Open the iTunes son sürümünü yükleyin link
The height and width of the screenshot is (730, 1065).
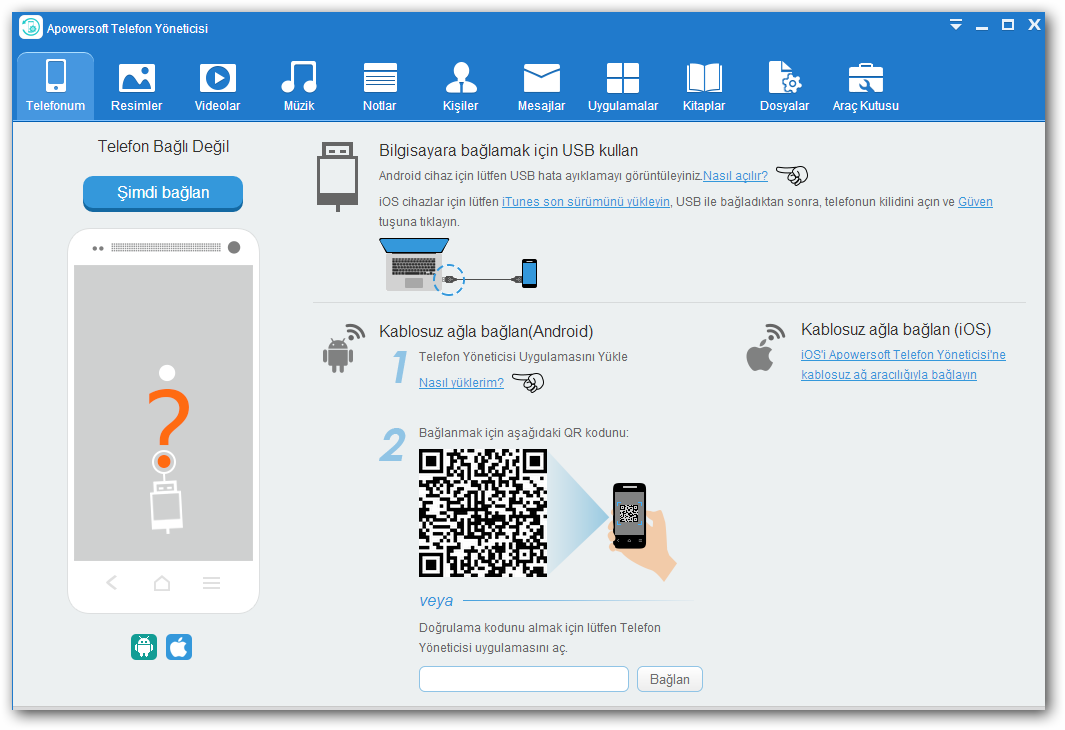pos(585,202)
